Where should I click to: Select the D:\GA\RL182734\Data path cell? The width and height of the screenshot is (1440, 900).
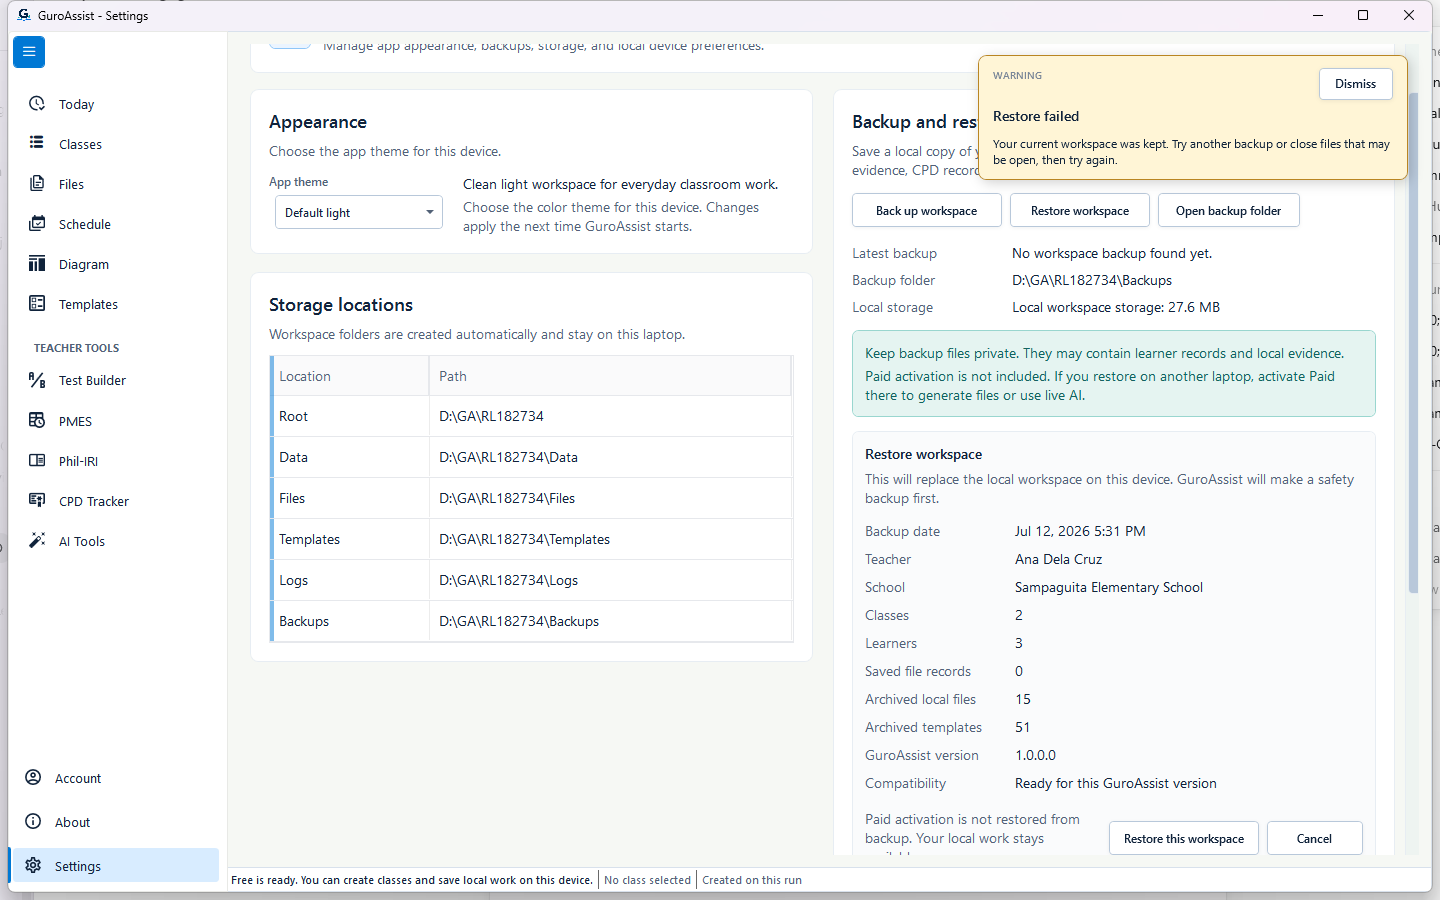tap(610, 457)
